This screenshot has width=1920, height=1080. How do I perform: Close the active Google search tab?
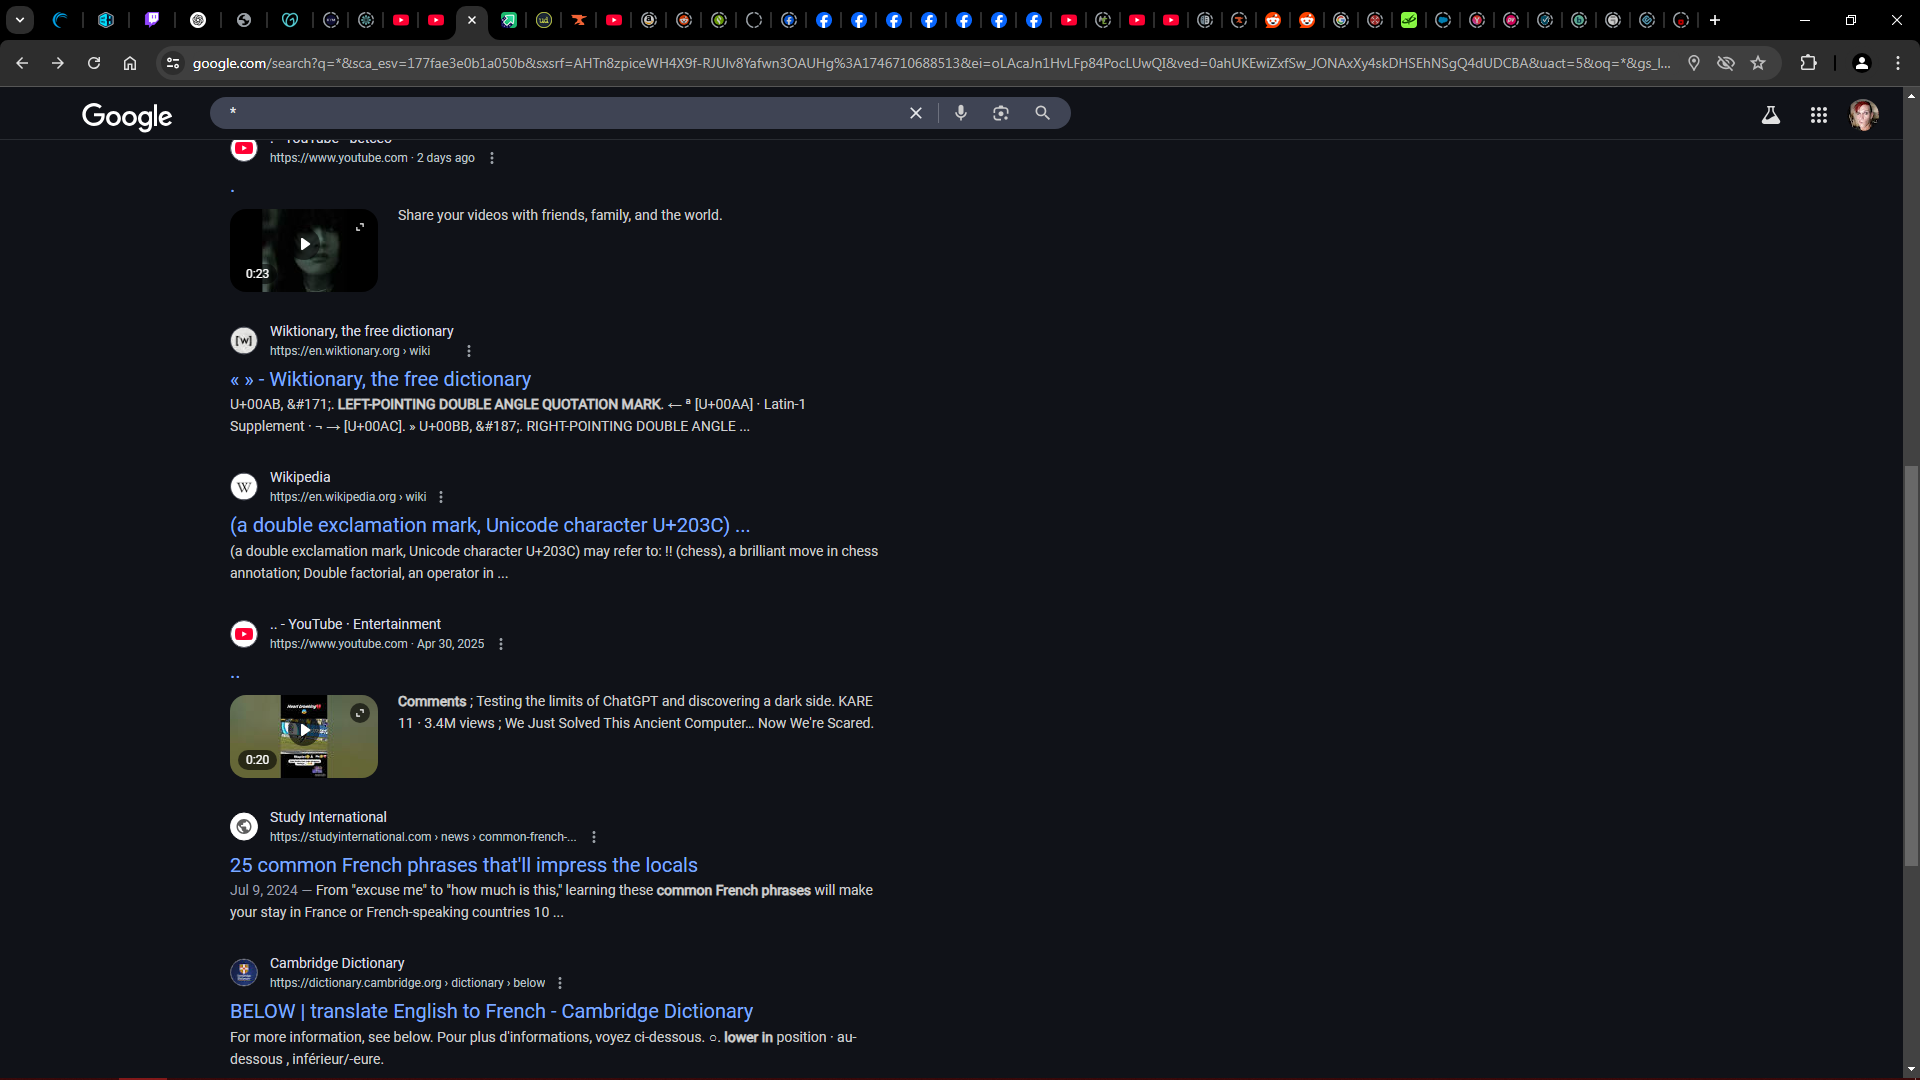(x=472, y=20)
